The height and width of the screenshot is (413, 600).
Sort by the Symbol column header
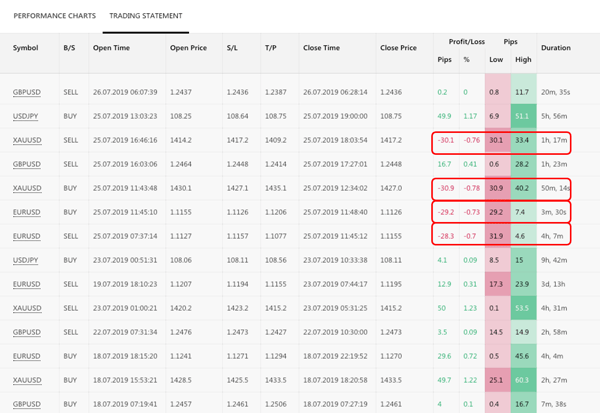pos(25,48)
